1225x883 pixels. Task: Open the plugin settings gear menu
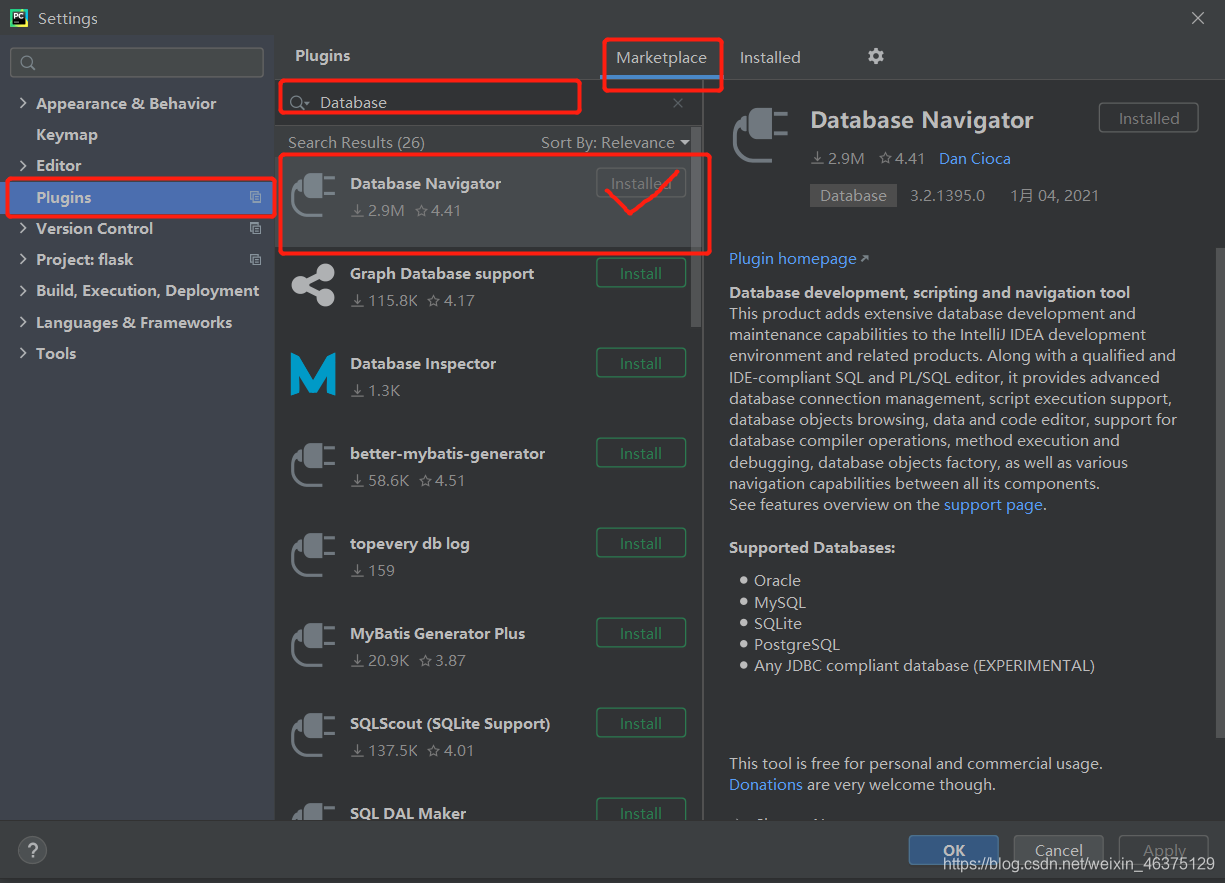(875, 57)
